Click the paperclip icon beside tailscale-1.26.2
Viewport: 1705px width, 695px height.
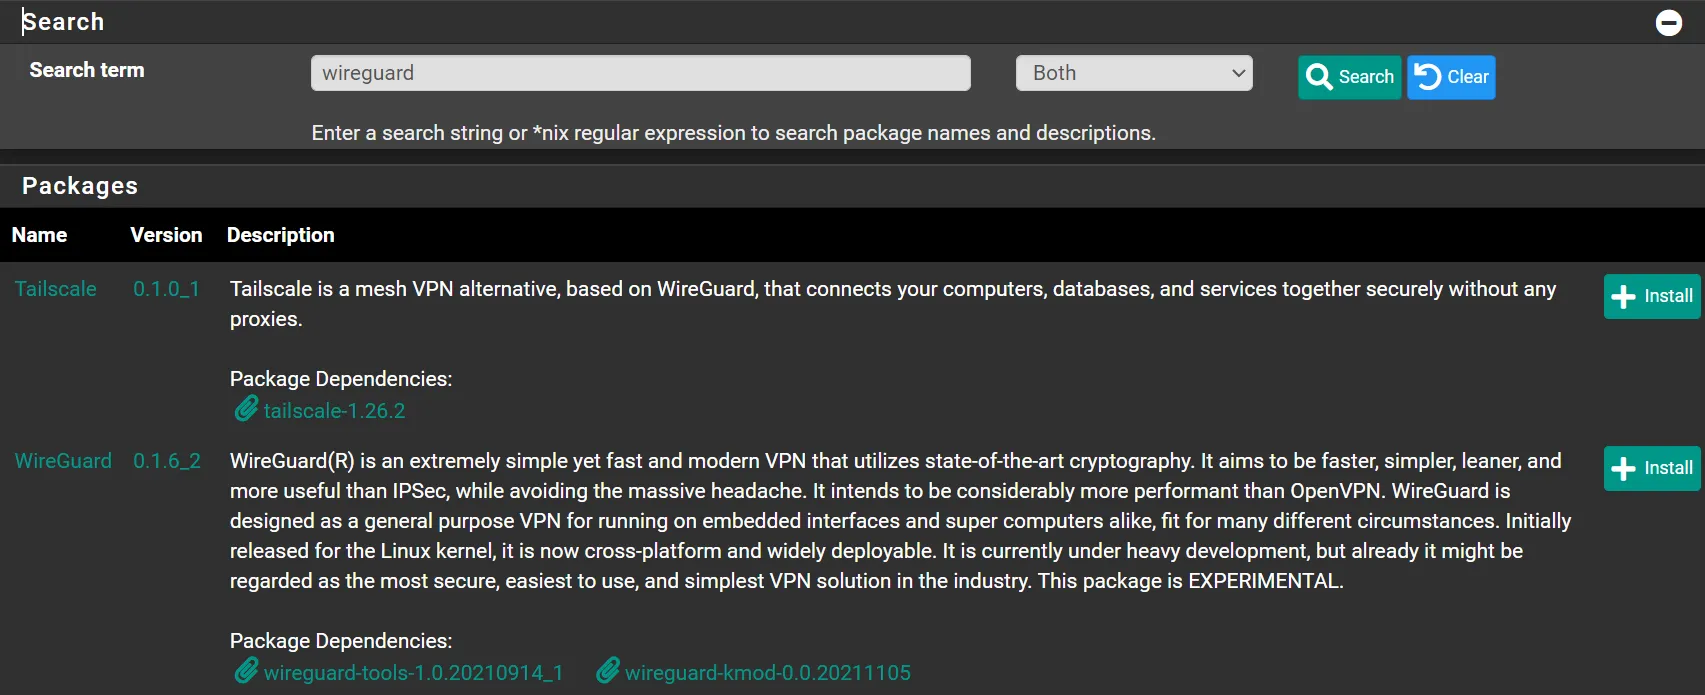point(245,409)
